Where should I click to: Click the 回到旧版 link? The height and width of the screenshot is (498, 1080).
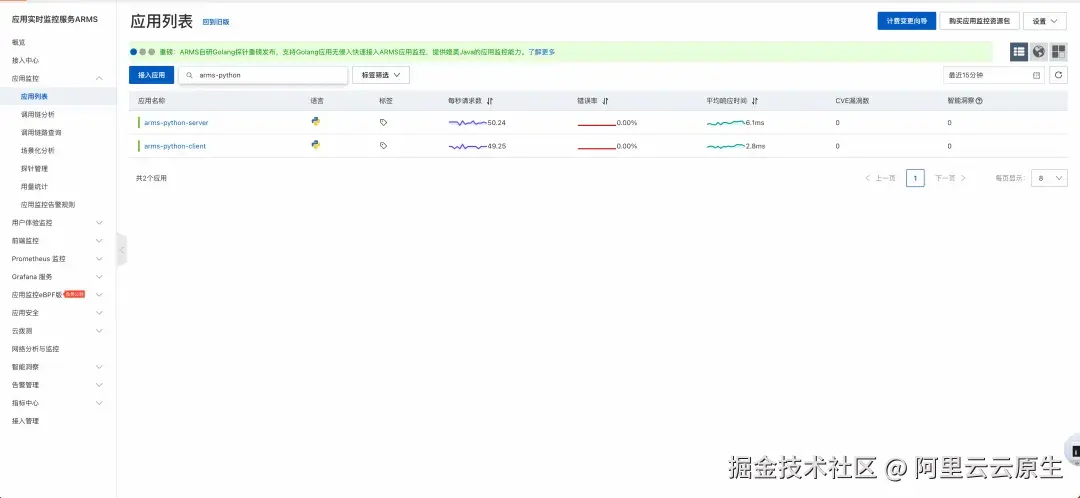(216, 22)
